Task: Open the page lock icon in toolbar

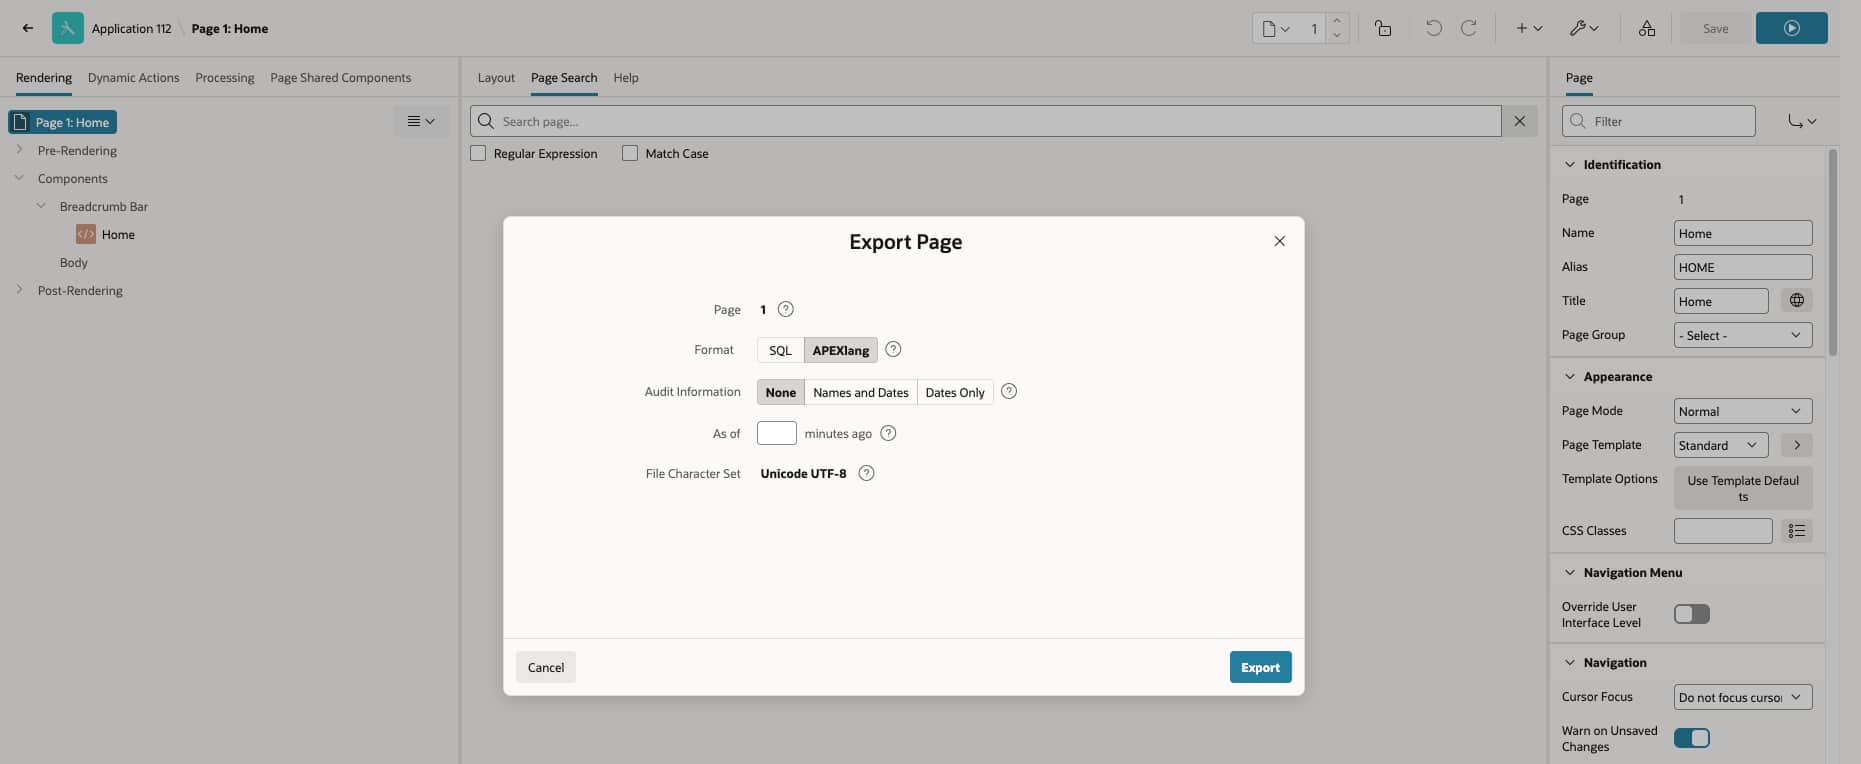Action: click(1383, 28)
